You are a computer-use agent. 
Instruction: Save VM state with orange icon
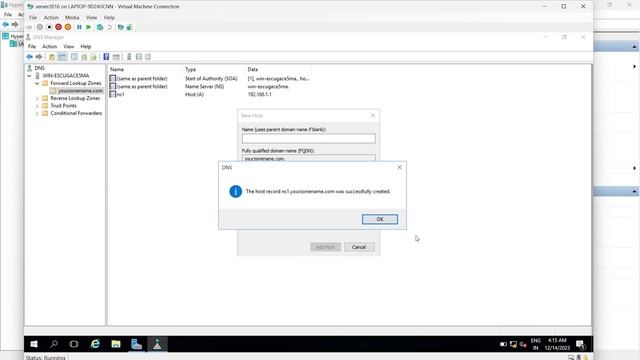(68, 27)
